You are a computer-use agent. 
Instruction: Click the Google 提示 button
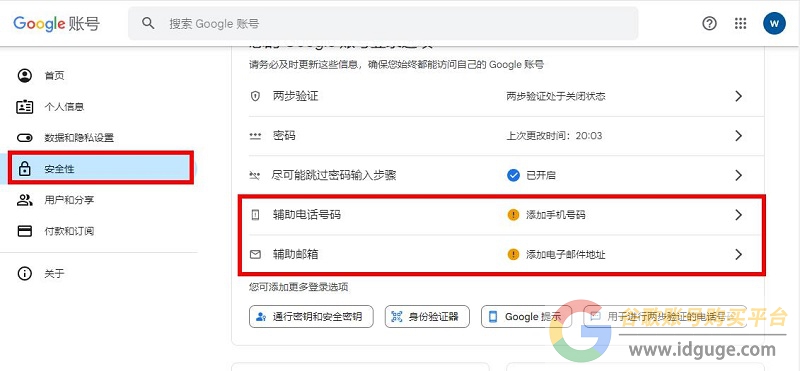point(526,316)
